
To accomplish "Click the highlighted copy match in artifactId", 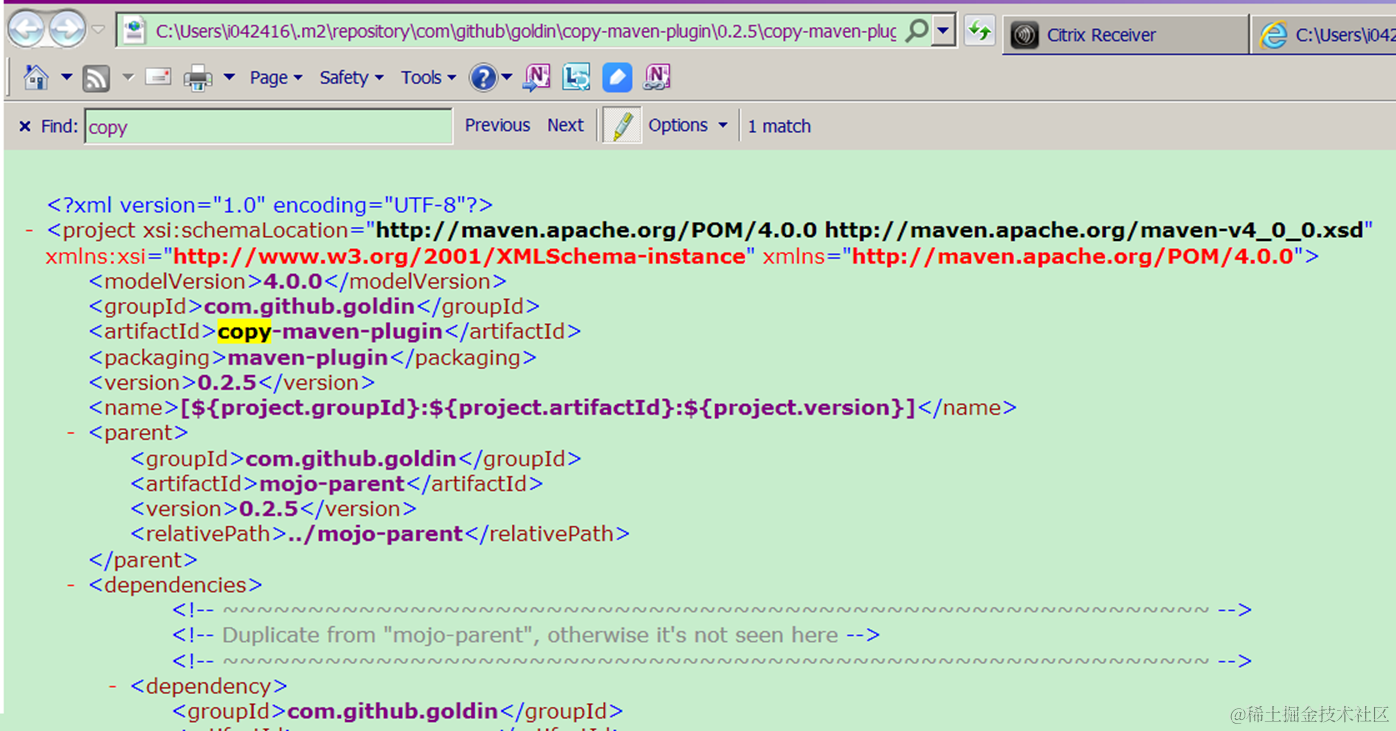I will coord(244,331).
